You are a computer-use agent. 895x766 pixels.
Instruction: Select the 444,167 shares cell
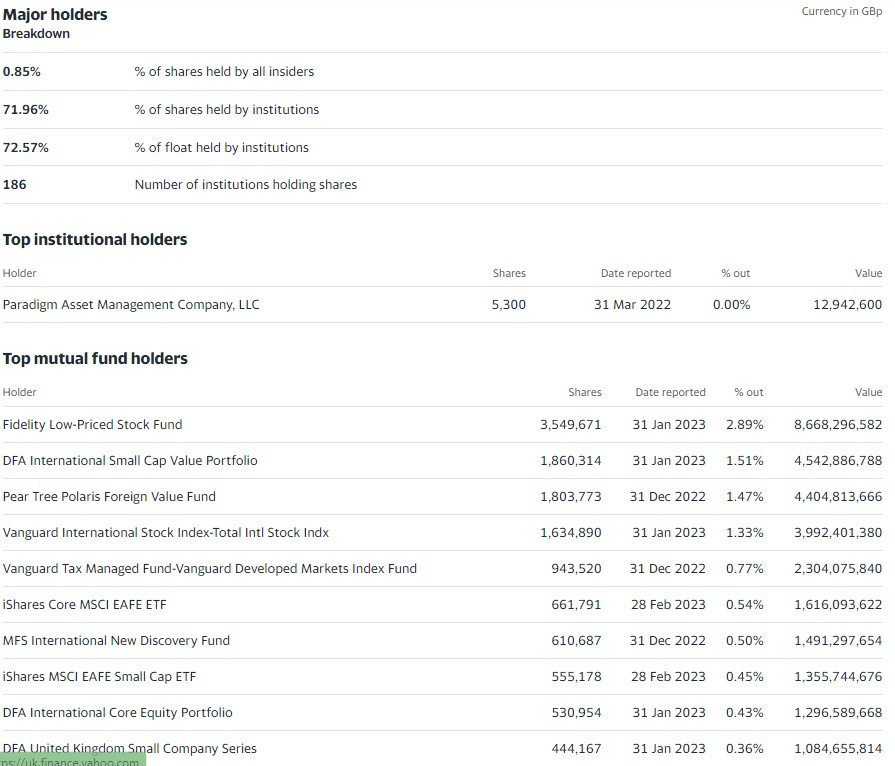tap(576, 748)
